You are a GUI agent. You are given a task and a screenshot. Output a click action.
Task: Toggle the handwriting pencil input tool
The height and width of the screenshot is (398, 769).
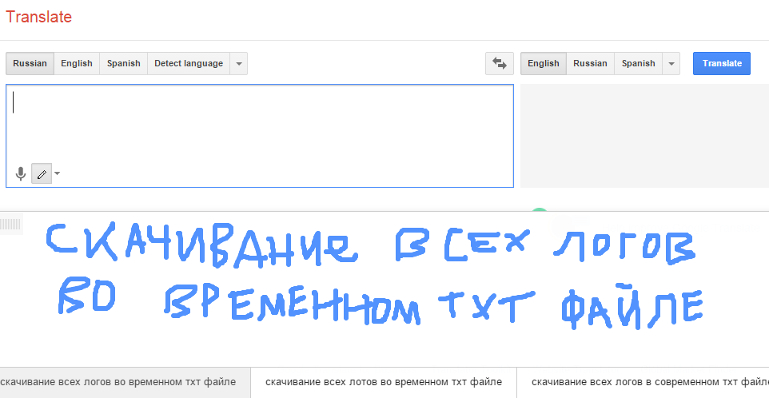tap(42, 174)
